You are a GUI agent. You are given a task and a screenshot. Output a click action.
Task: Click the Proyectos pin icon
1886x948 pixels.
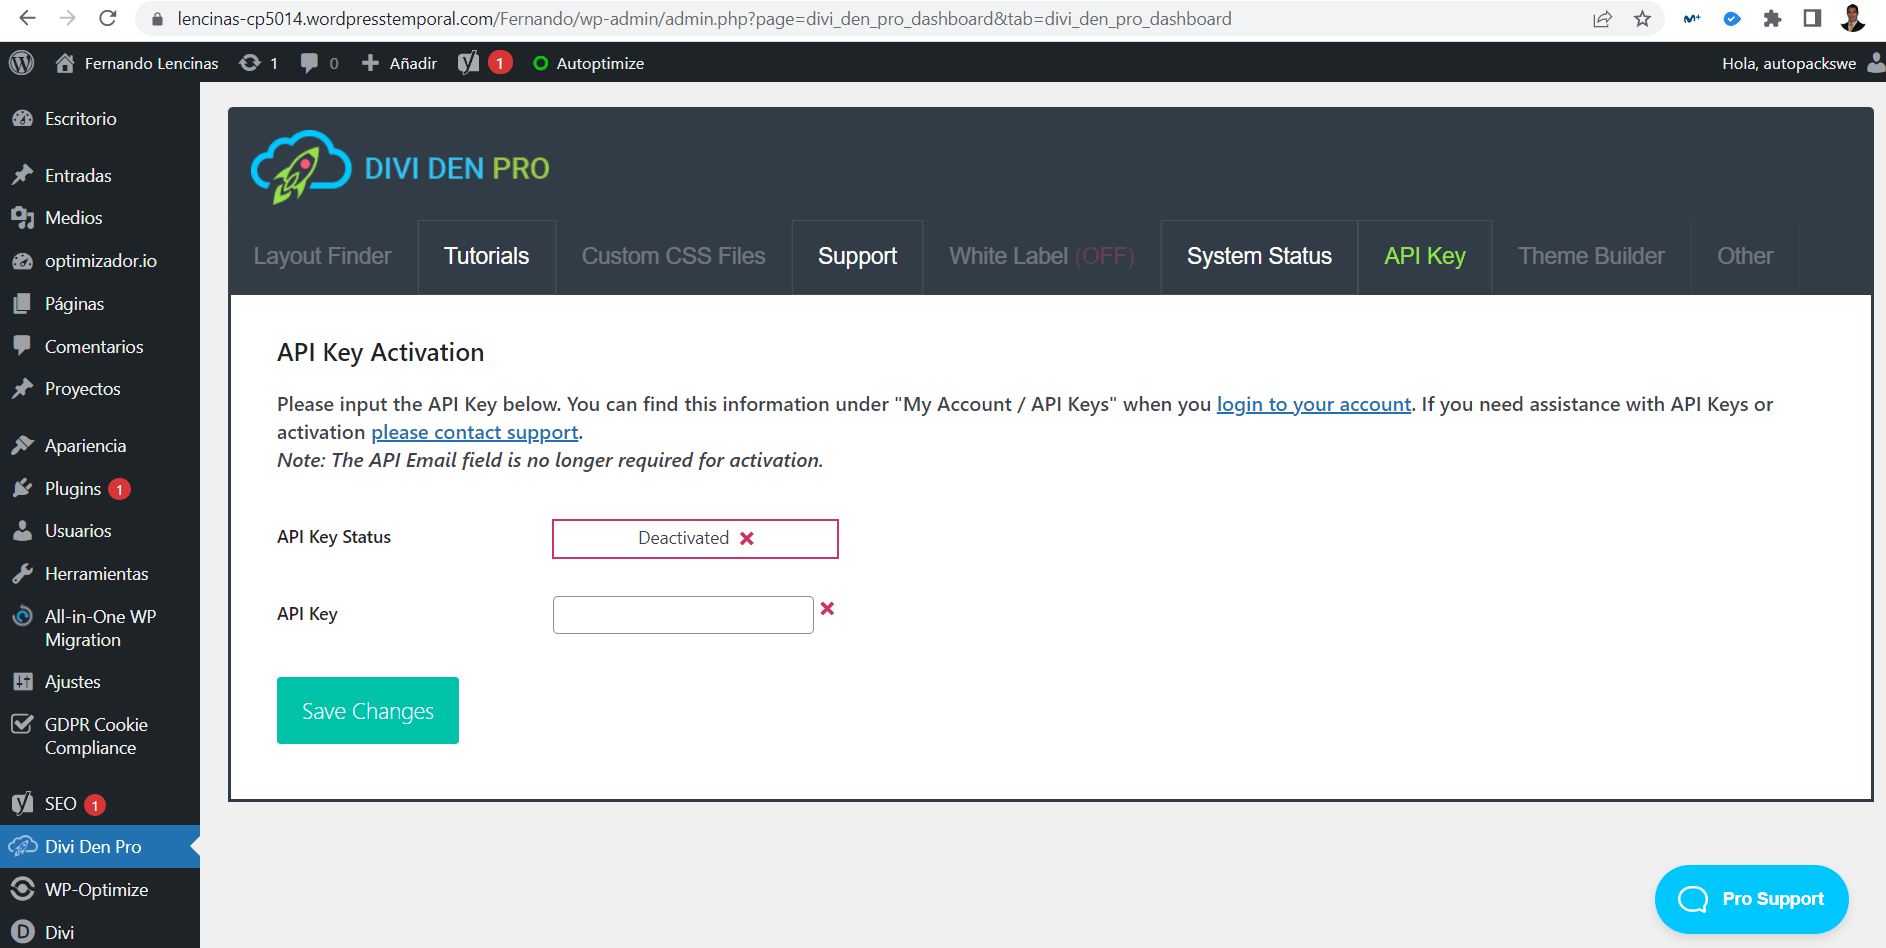click(22, 388)
